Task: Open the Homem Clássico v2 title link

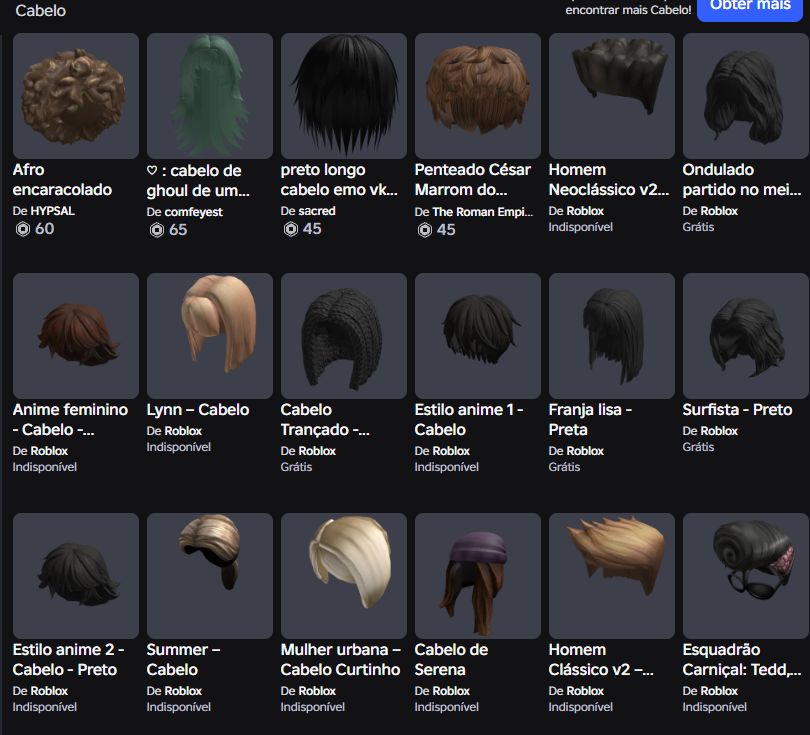Action: point(601,660)
